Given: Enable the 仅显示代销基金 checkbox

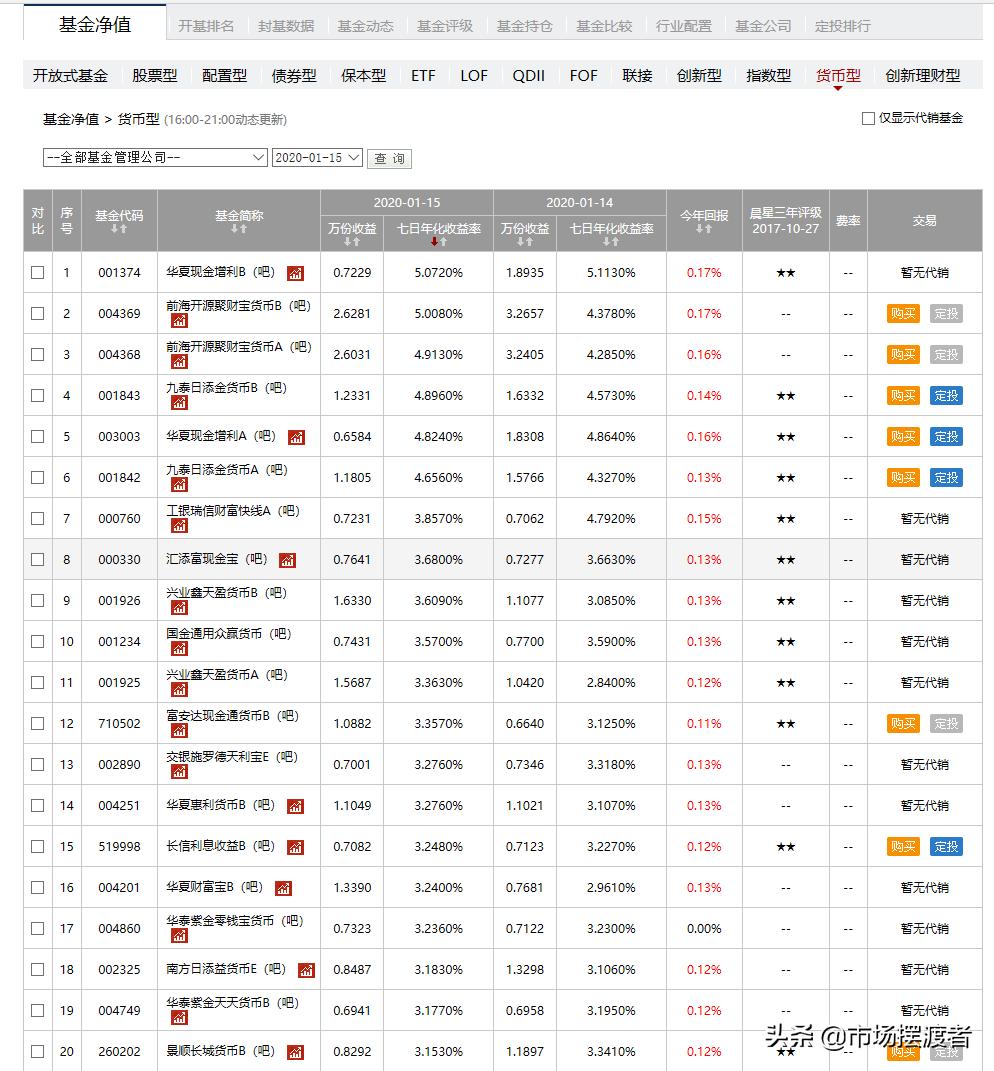Looking at the screenshot, I should click(867, 118).
